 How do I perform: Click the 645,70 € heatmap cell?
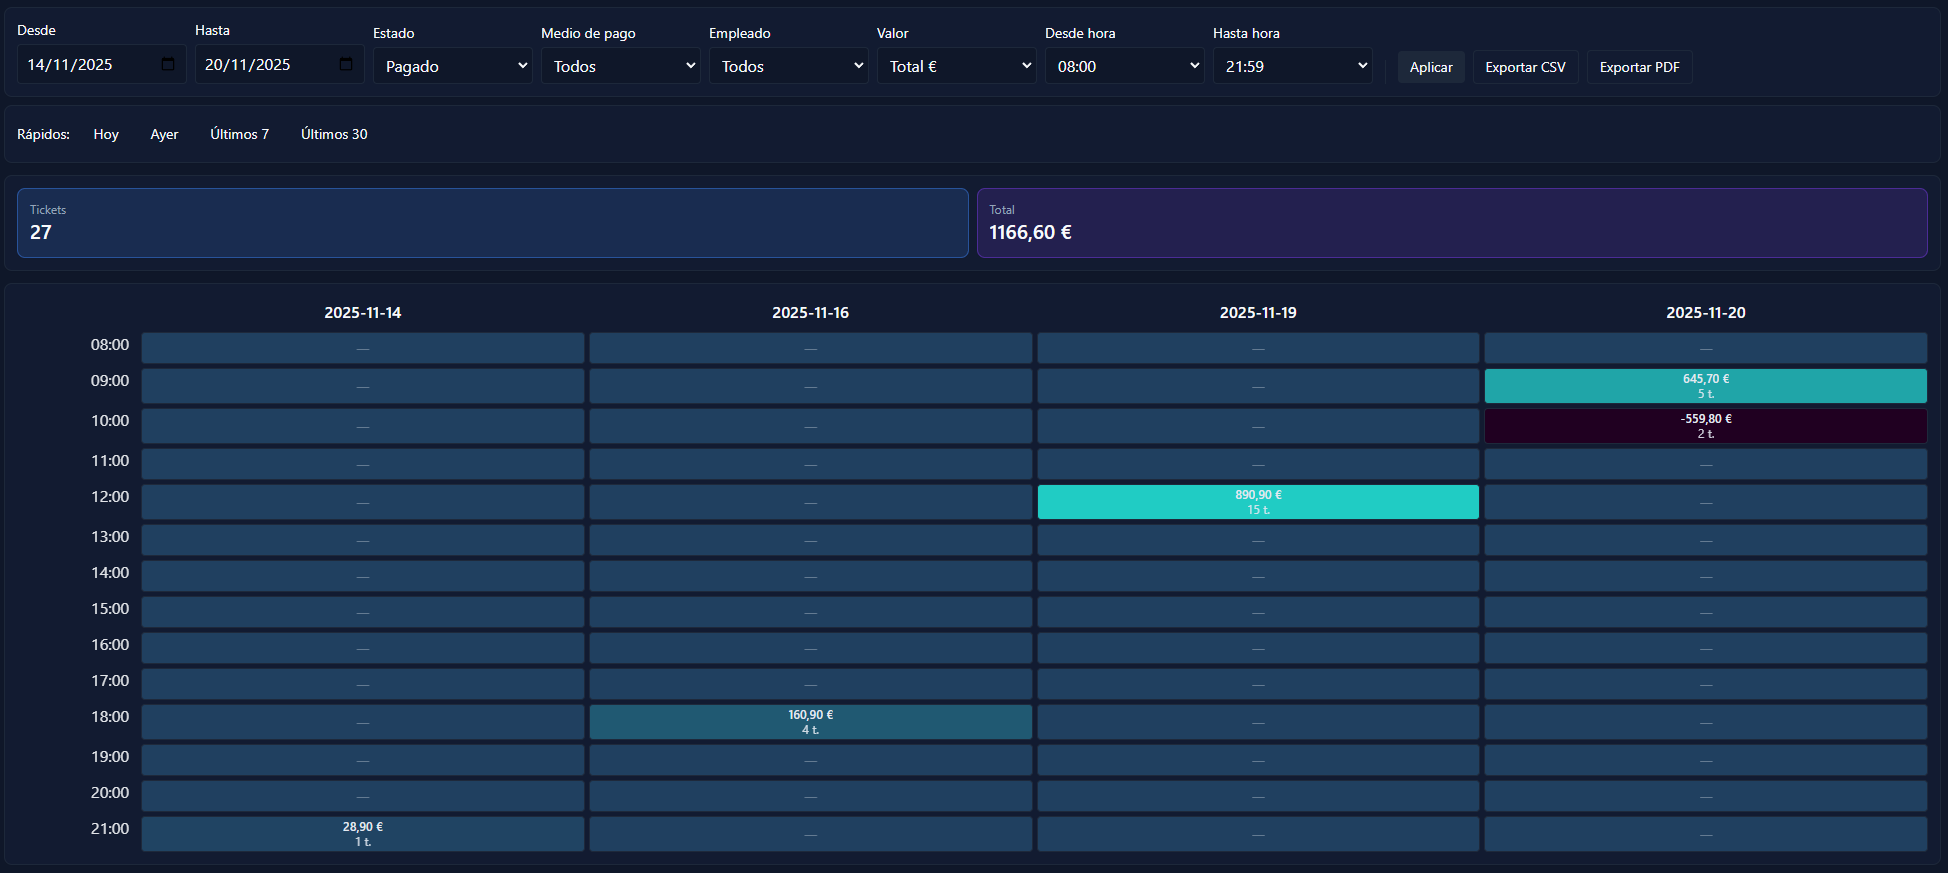pyautogui.click(x=1705, y=386)
